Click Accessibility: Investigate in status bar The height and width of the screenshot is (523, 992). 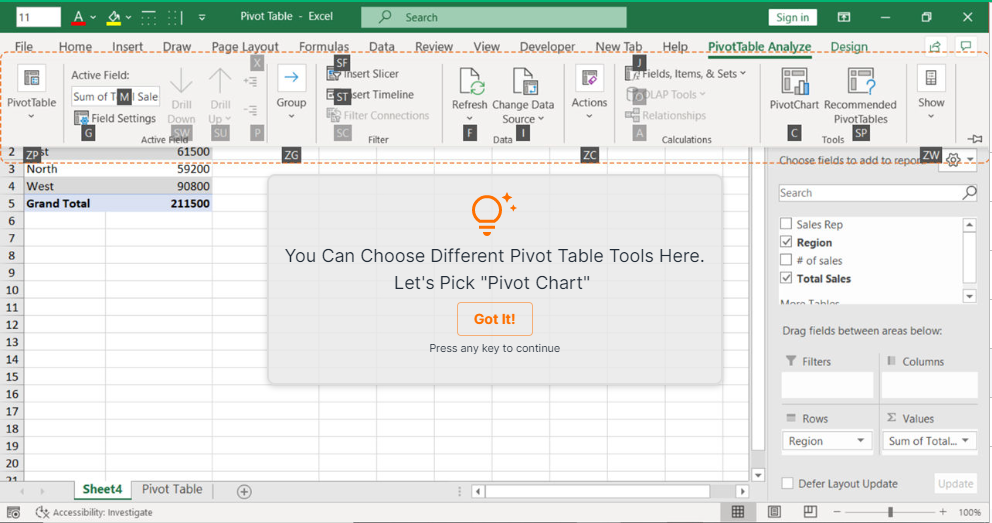[x=94, y=512]
